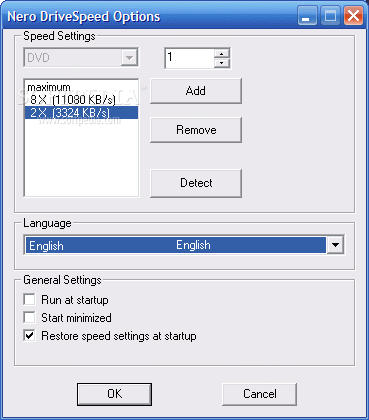Decrease speed value with down arrow

[222, 63]
